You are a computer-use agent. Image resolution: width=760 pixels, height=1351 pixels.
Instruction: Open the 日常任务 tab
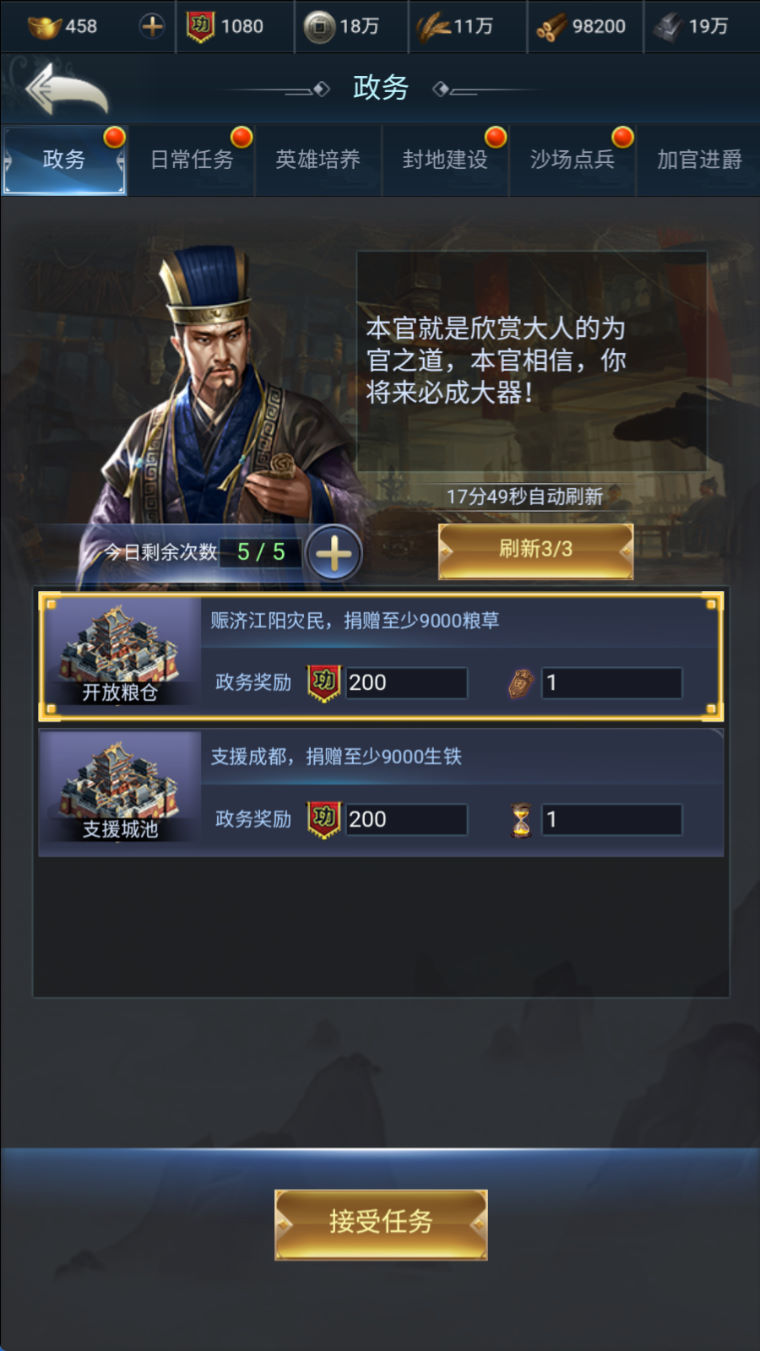click(x=191, y=160)
